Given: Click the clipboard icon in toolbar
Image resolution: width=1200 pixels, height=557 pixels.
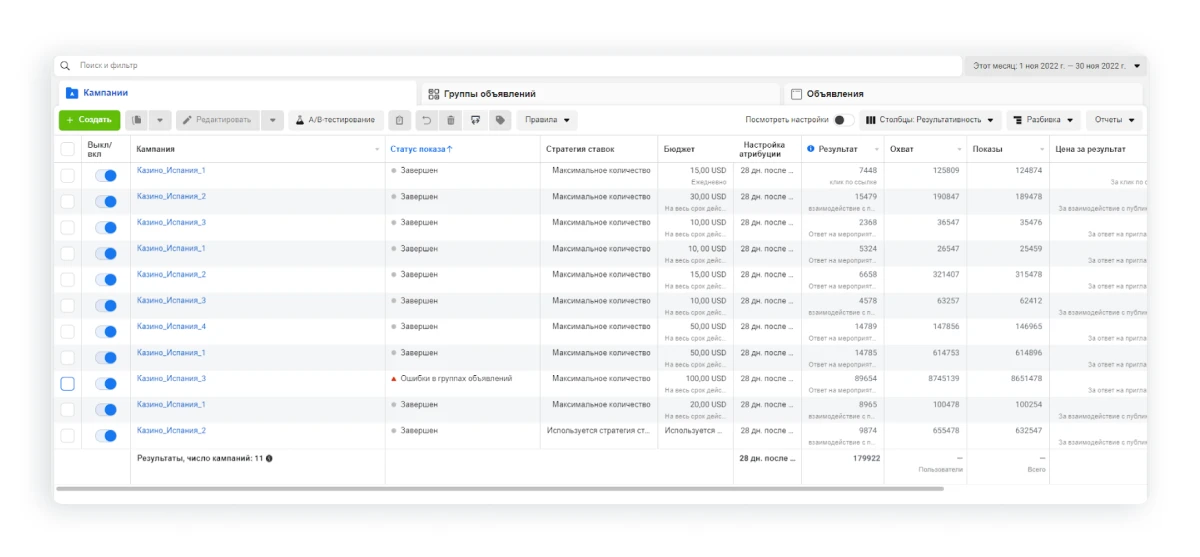Looking at the screenshot, I should 399,120.
